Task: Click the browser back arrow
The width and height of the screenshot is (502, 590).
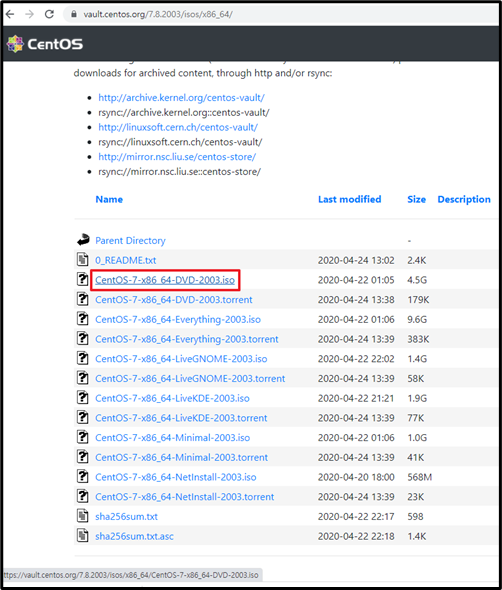Action: [x=10, y=14]
